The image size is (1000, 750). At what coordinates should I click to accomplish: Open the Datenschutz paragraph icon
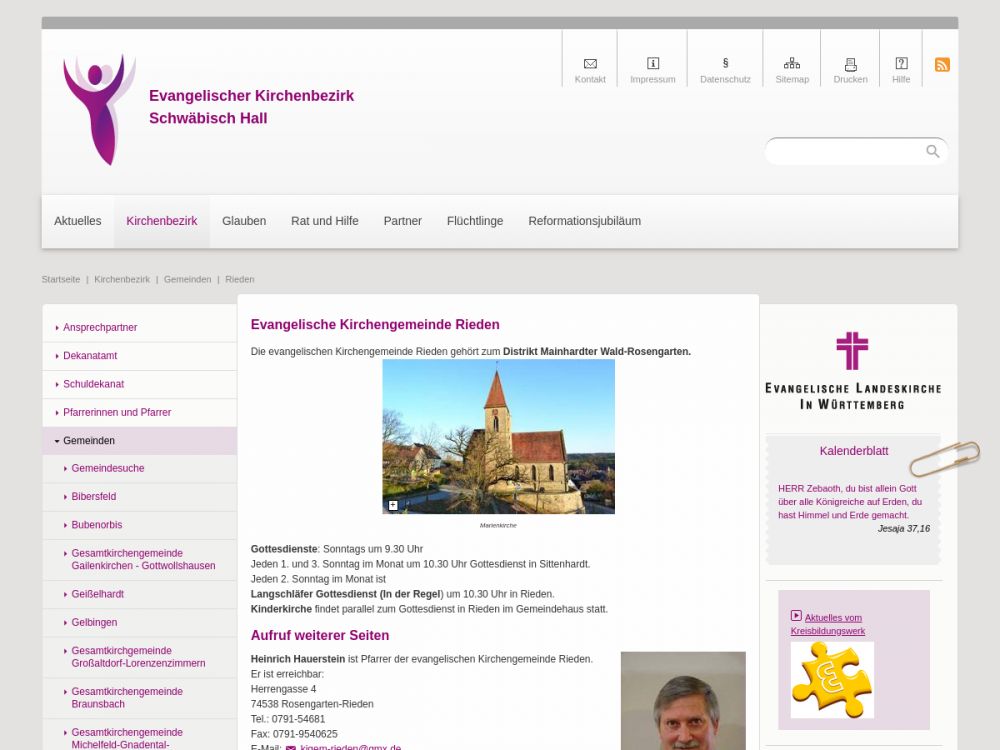[725, 64]
